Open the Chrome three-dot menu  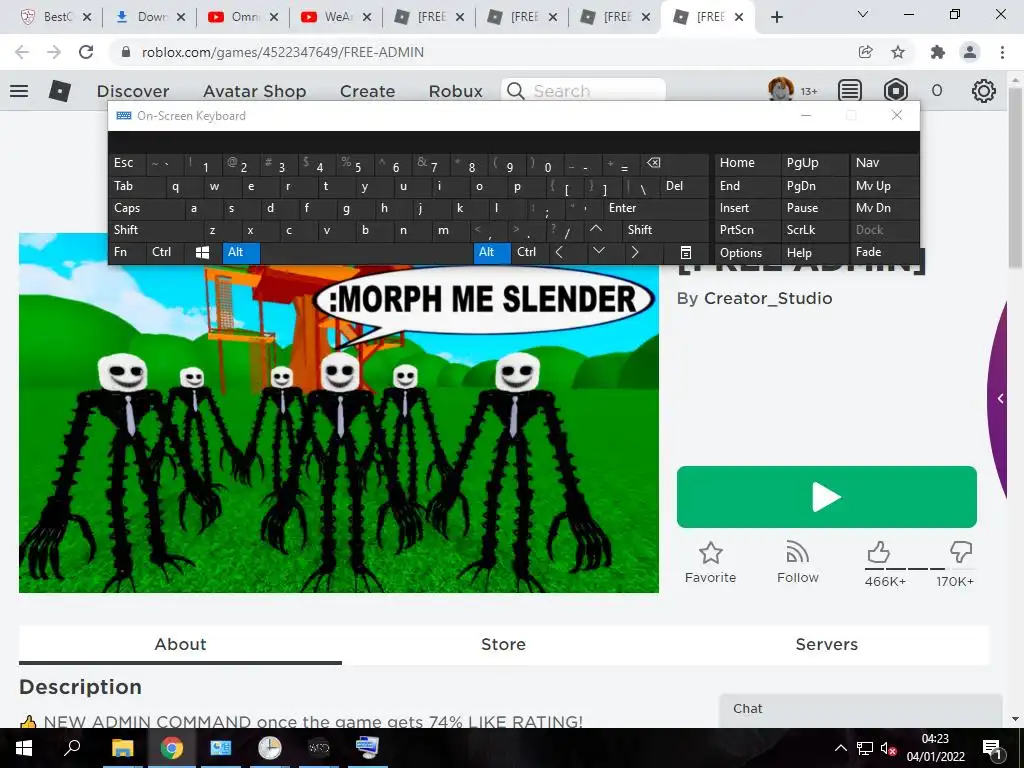(x=1002, y=52)
